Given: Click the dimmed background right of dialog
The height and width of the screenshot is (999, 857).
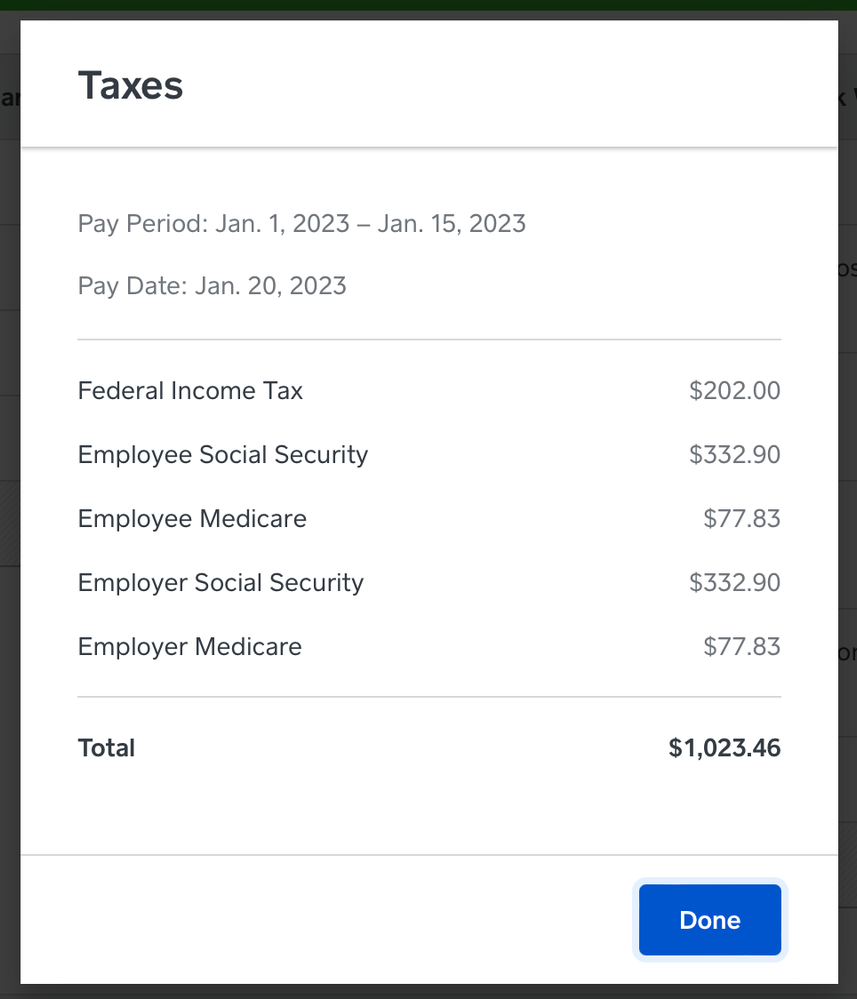Looking at the screenshot, I should [x=847, y=500].
